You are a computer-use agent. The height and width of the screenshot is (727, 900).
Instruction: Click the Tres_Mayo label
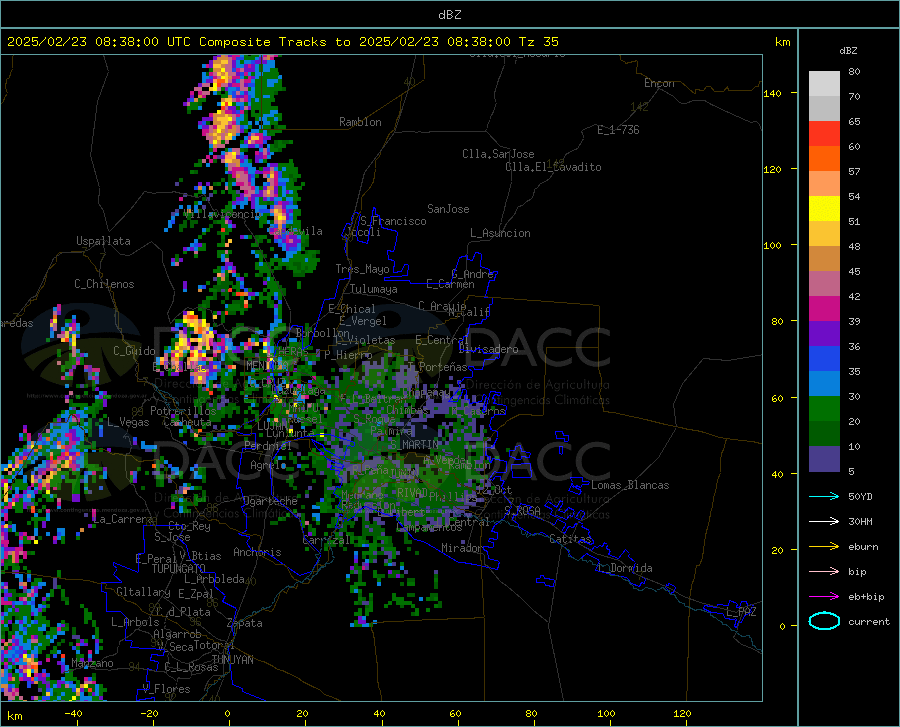363,269
